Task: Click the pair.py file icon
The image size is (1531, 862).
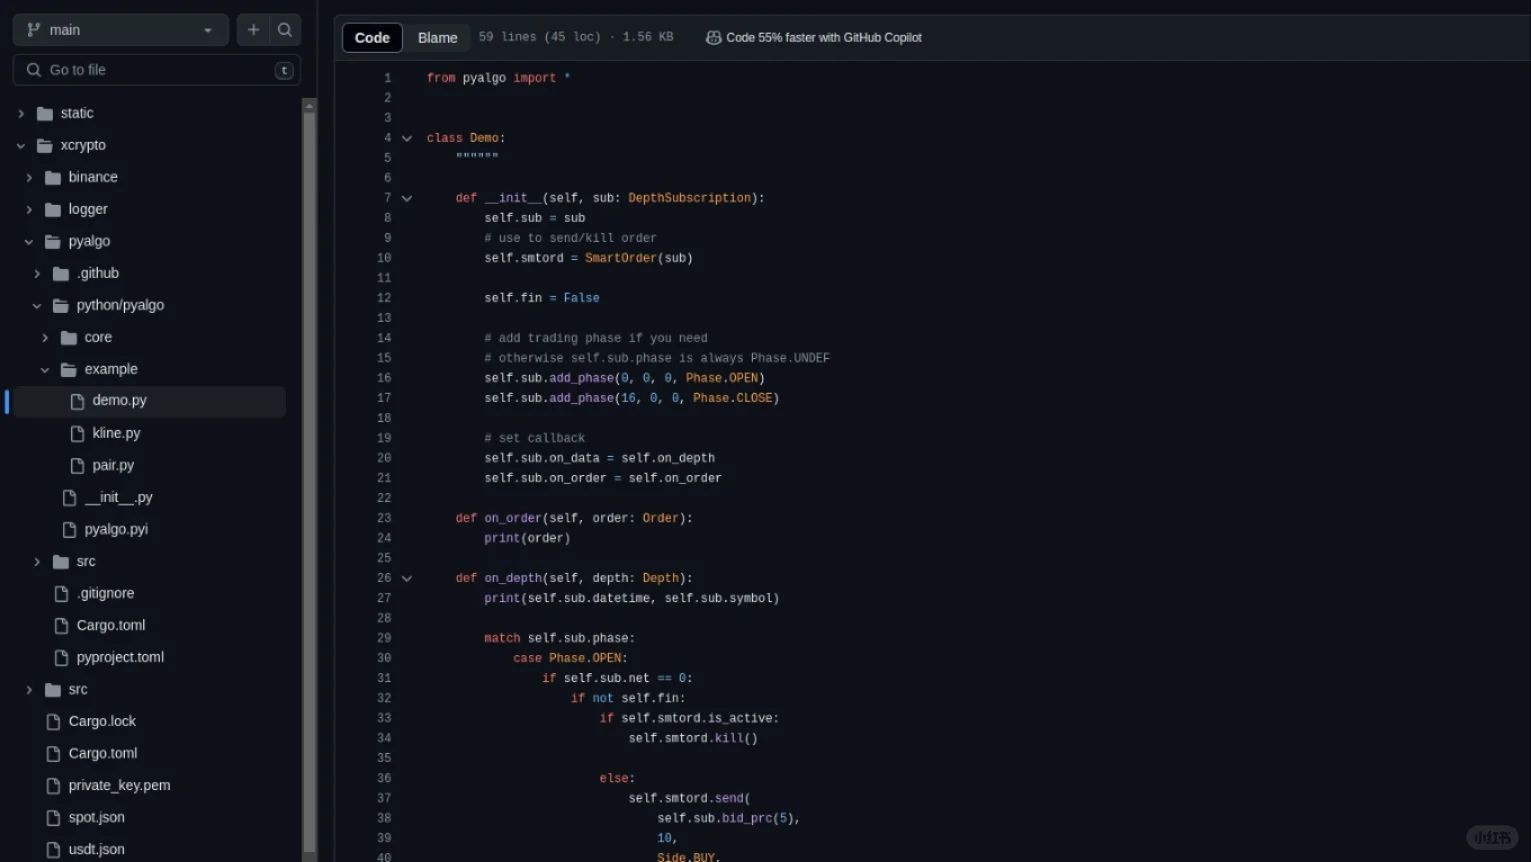Action: pos(77,465)
